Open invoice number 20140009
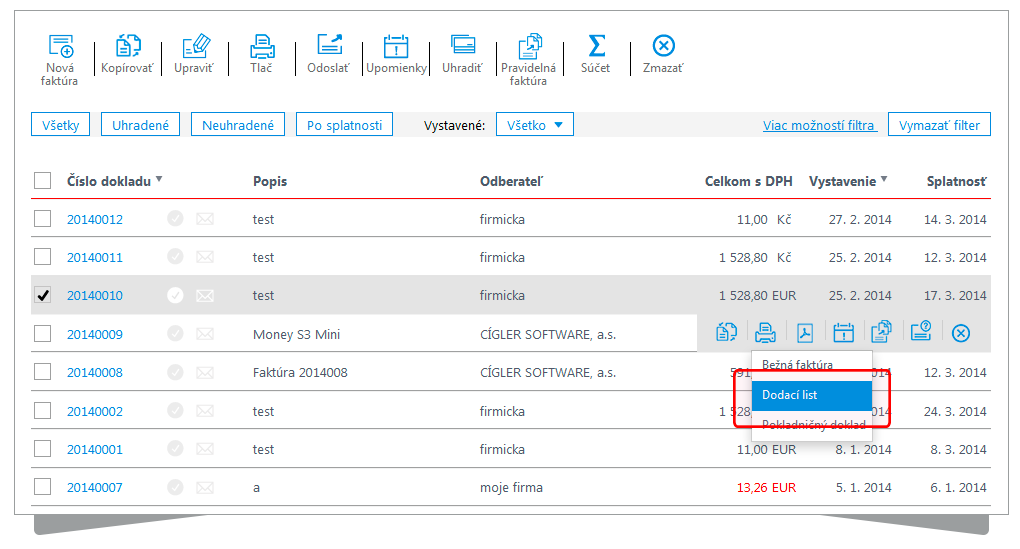This screenshot has width=1020, height=549. point(95,334)
